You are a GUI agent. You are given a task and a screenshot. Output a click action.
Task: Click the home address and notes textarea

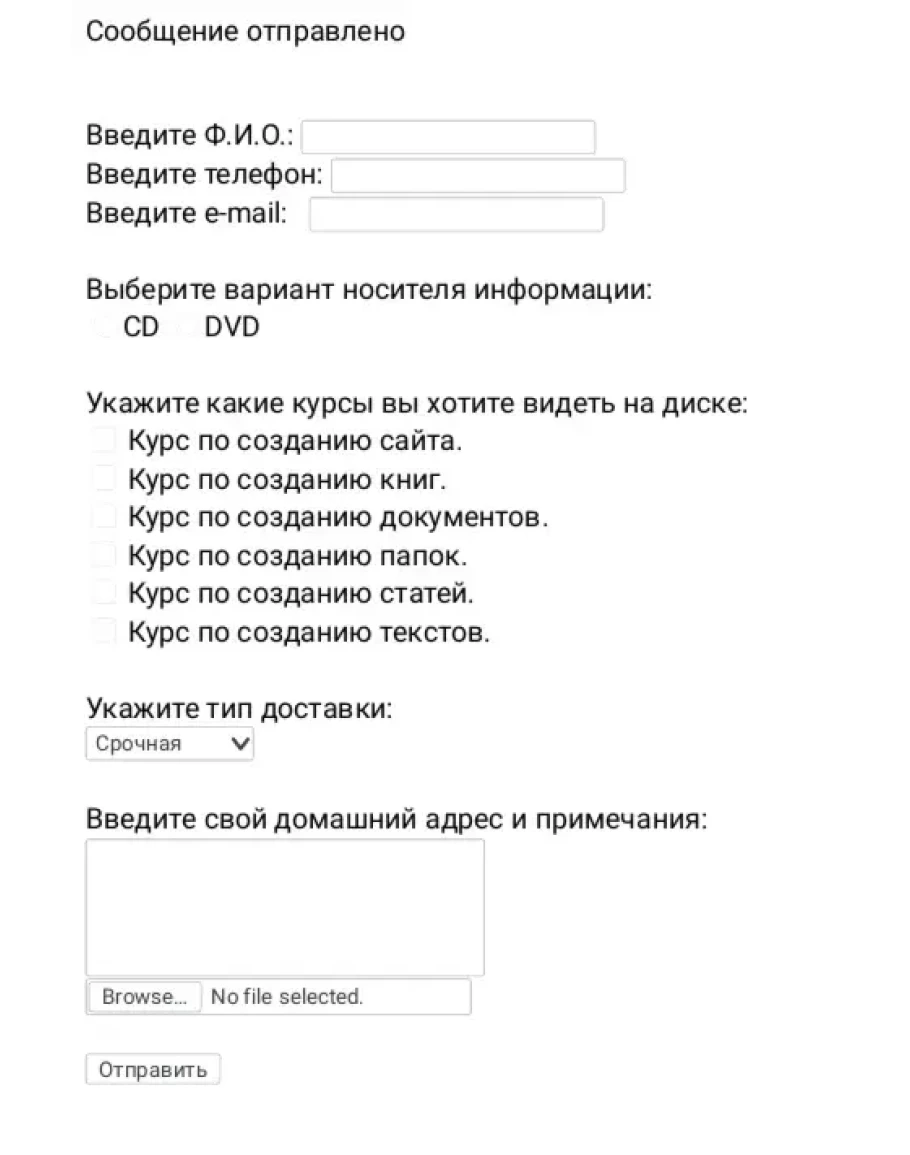point(285,907)
